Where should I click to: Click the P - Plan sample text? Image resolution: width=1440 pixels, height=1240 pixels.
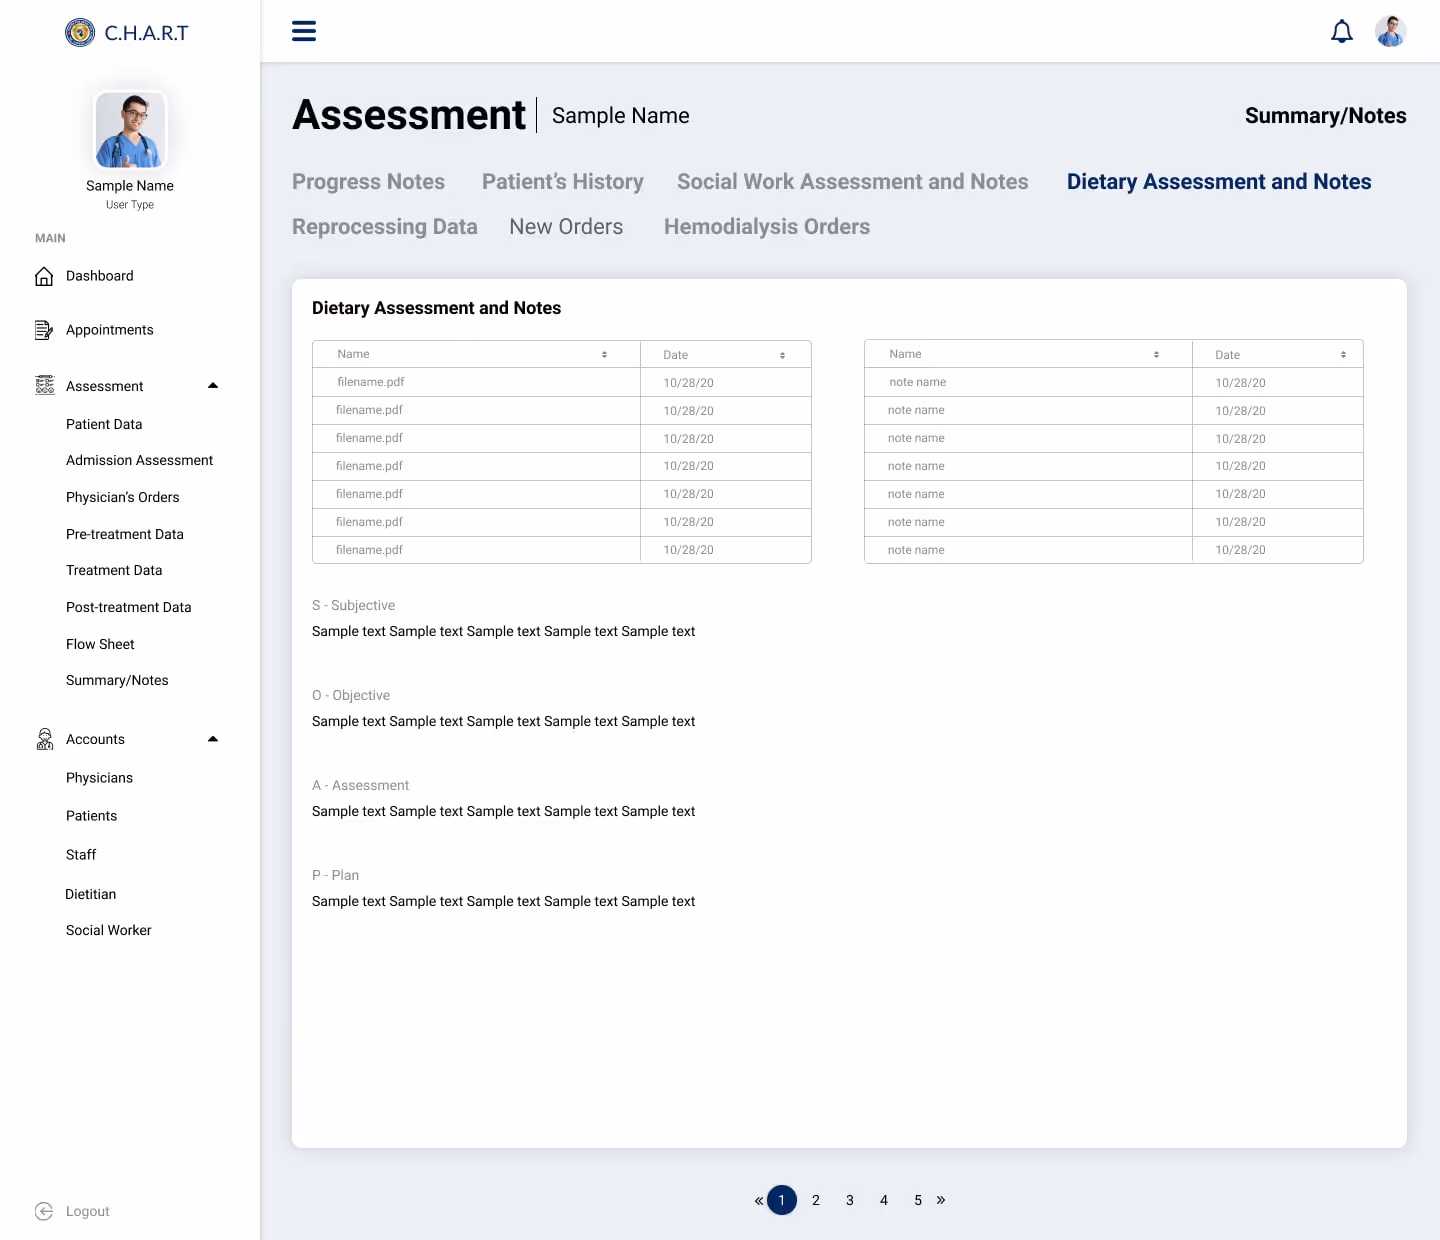pos(503,901)
